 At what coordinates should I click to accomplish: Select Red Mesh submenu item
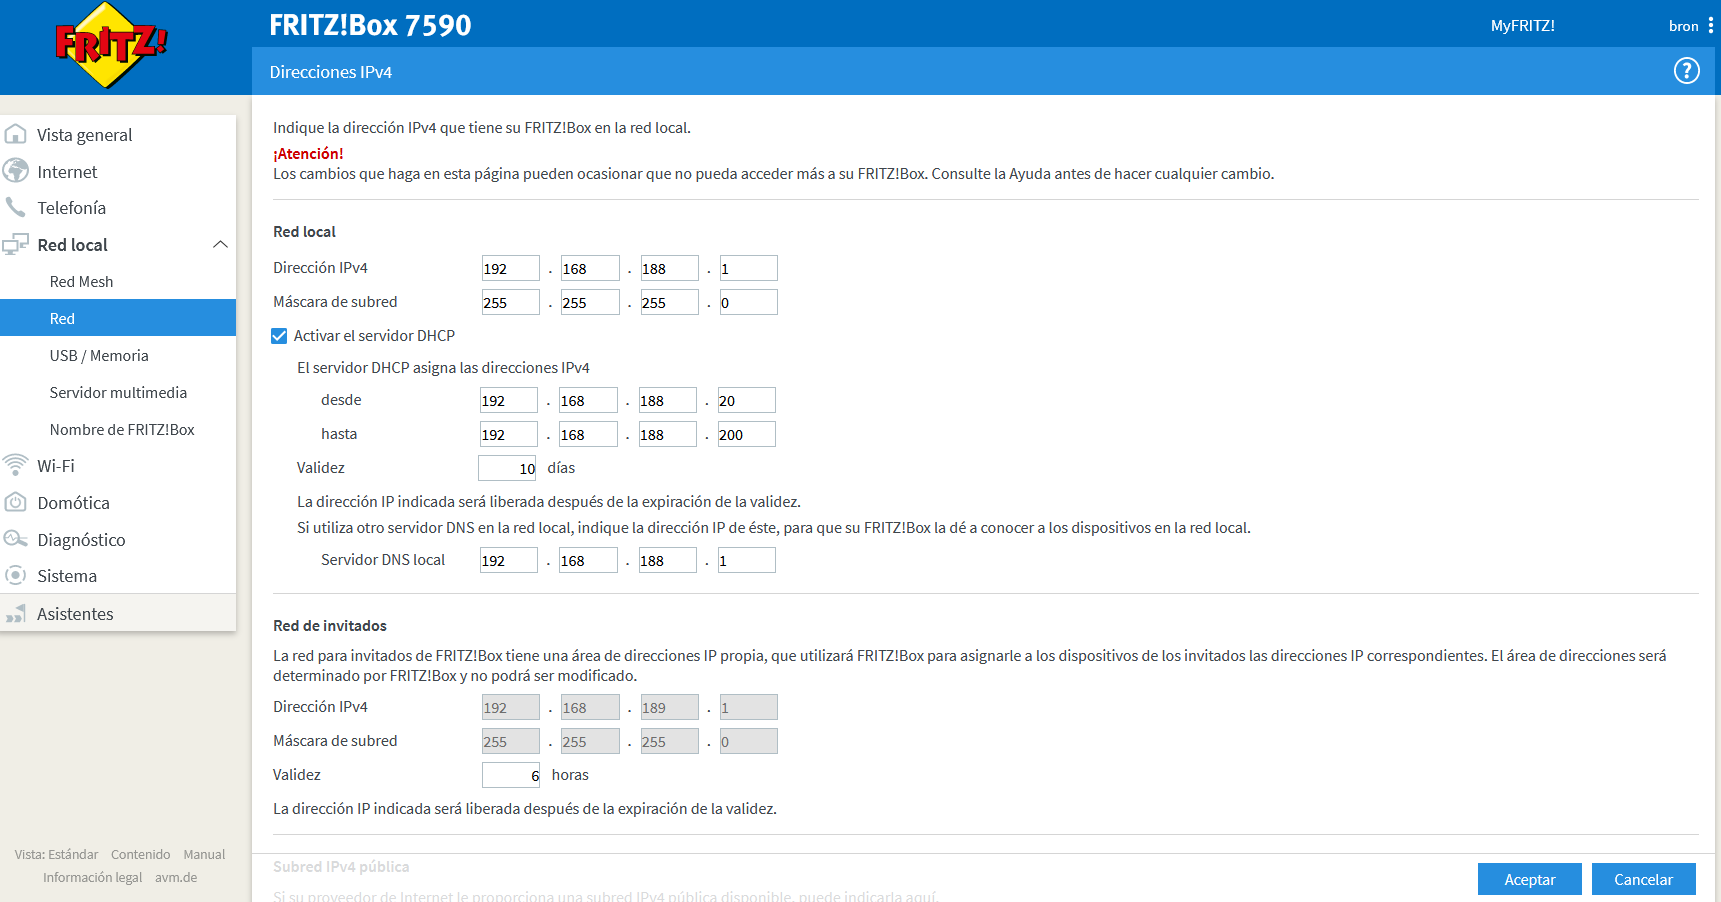[x=118, y=282]
